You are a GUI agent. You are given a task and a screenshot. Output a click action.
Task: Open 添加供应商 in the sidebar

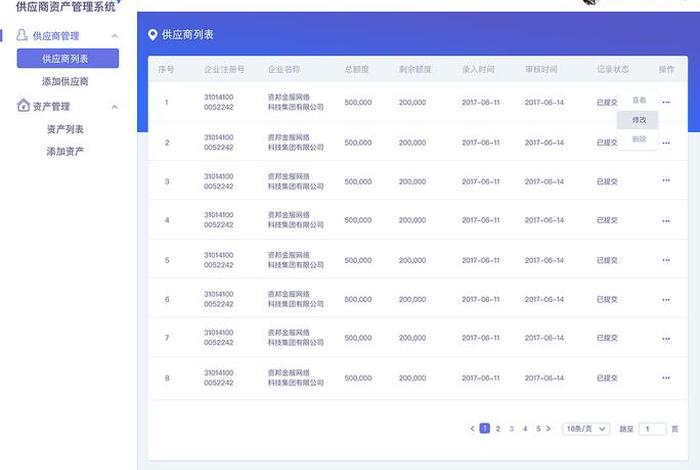point(65,81)
